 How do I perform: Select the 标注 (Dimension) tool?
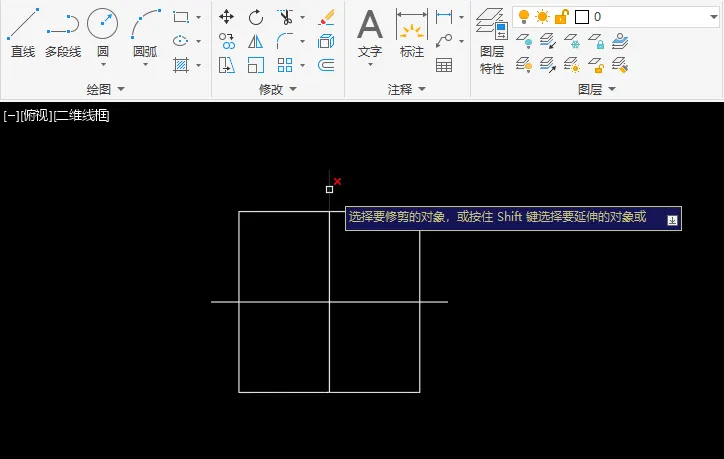pyautogui.click(x=411, y=32)
